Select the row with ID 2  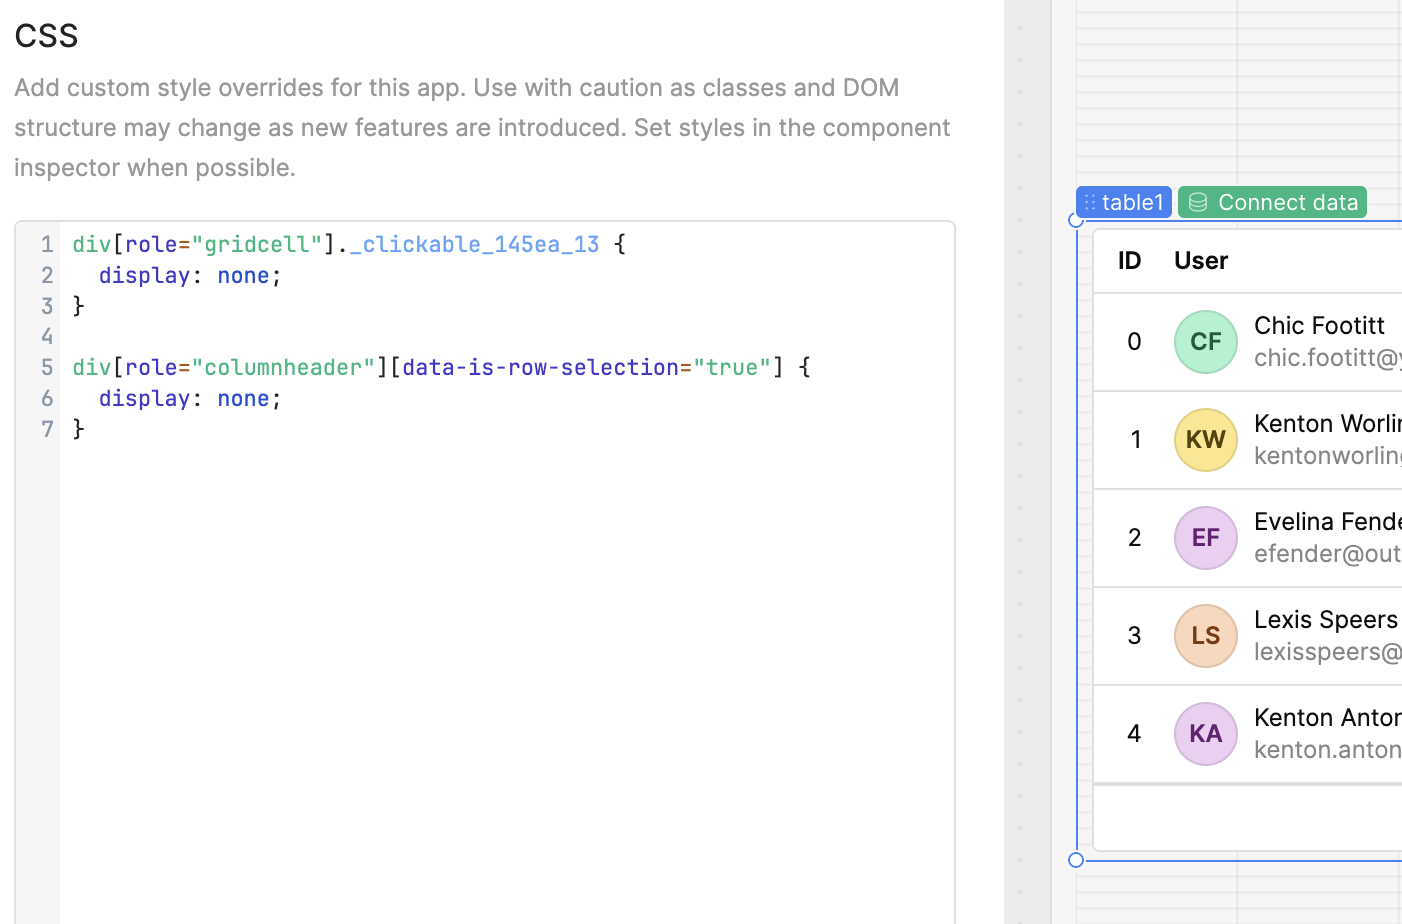pos(1134,538)
